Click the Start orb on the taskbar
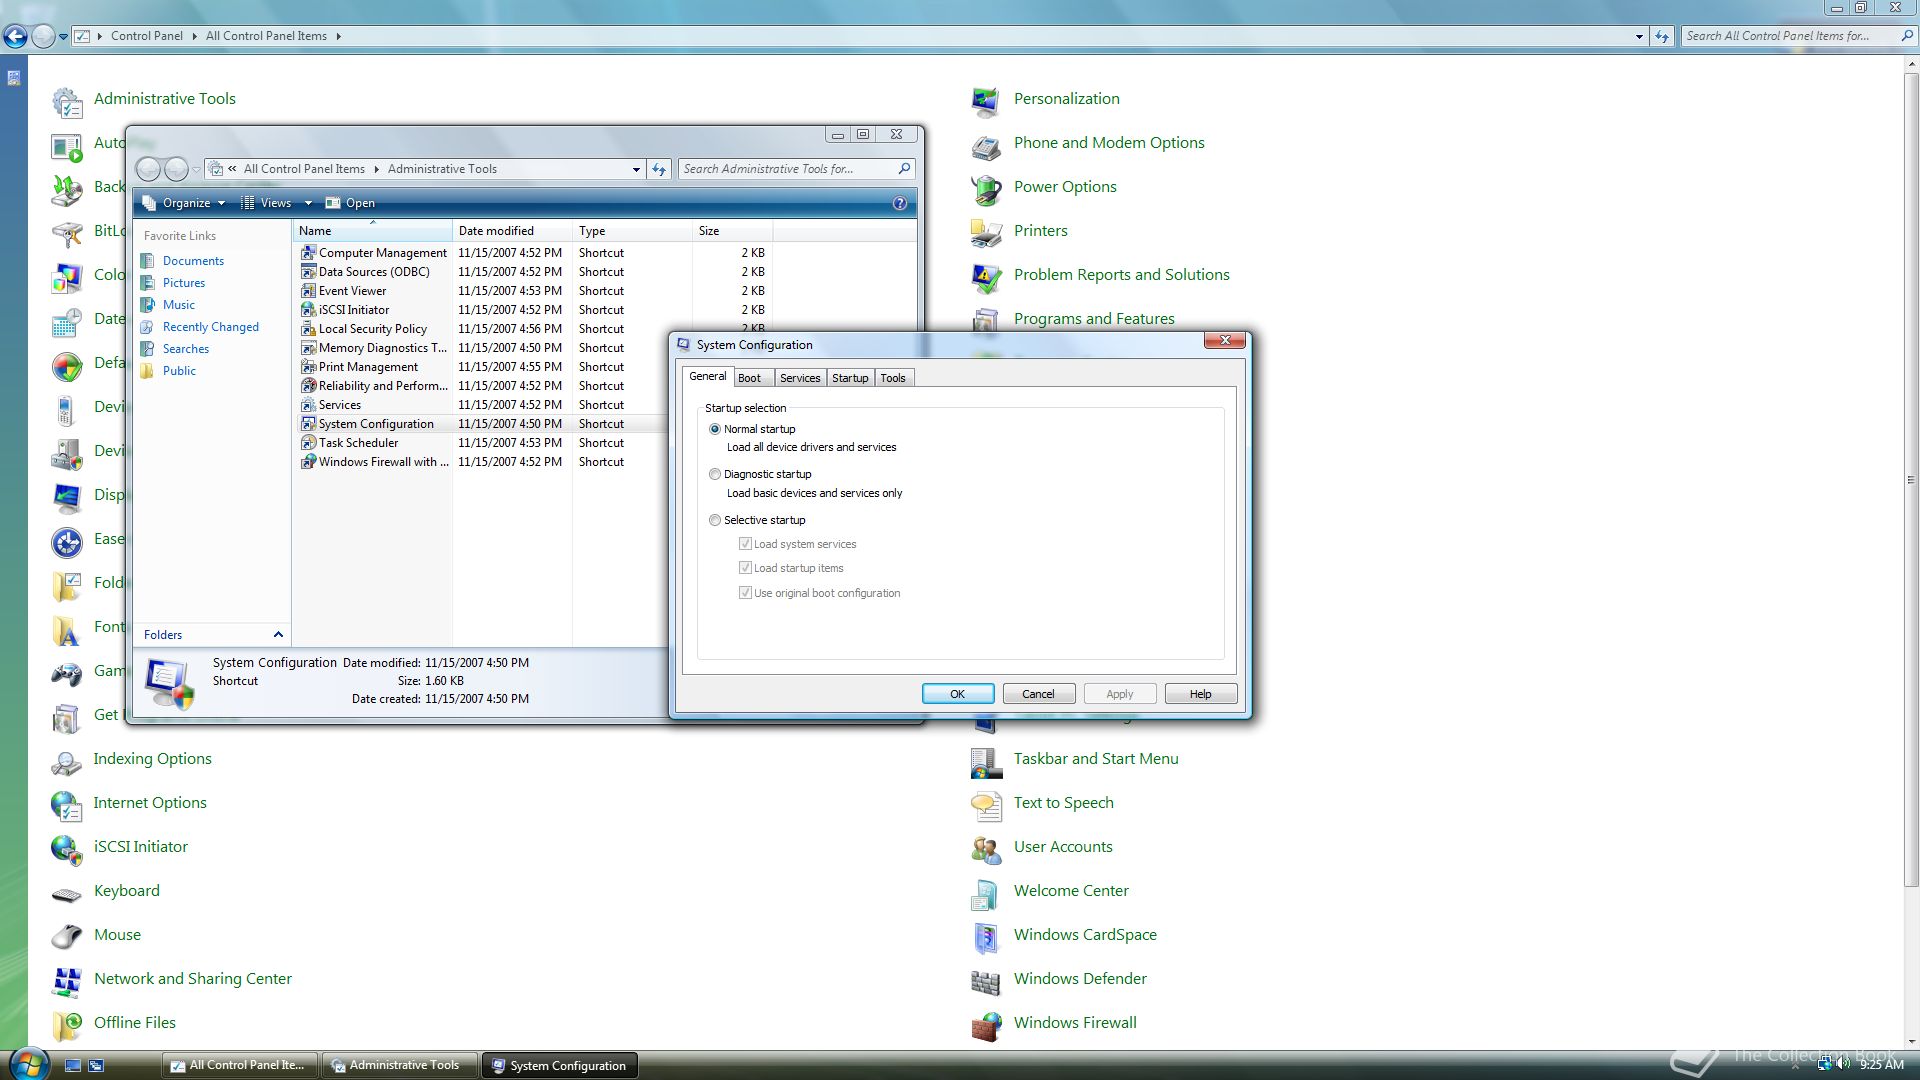Image resolution: width=1920 pixels, height=1080 pixels. (x=27, y=1063)
